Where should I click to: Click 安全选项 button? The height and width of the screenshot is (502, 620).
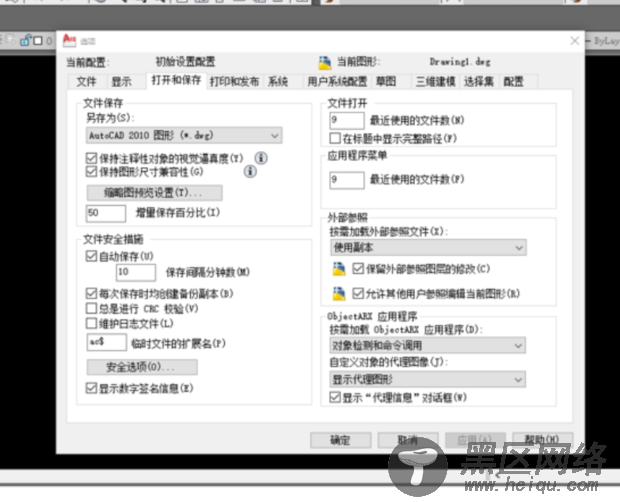142,367
